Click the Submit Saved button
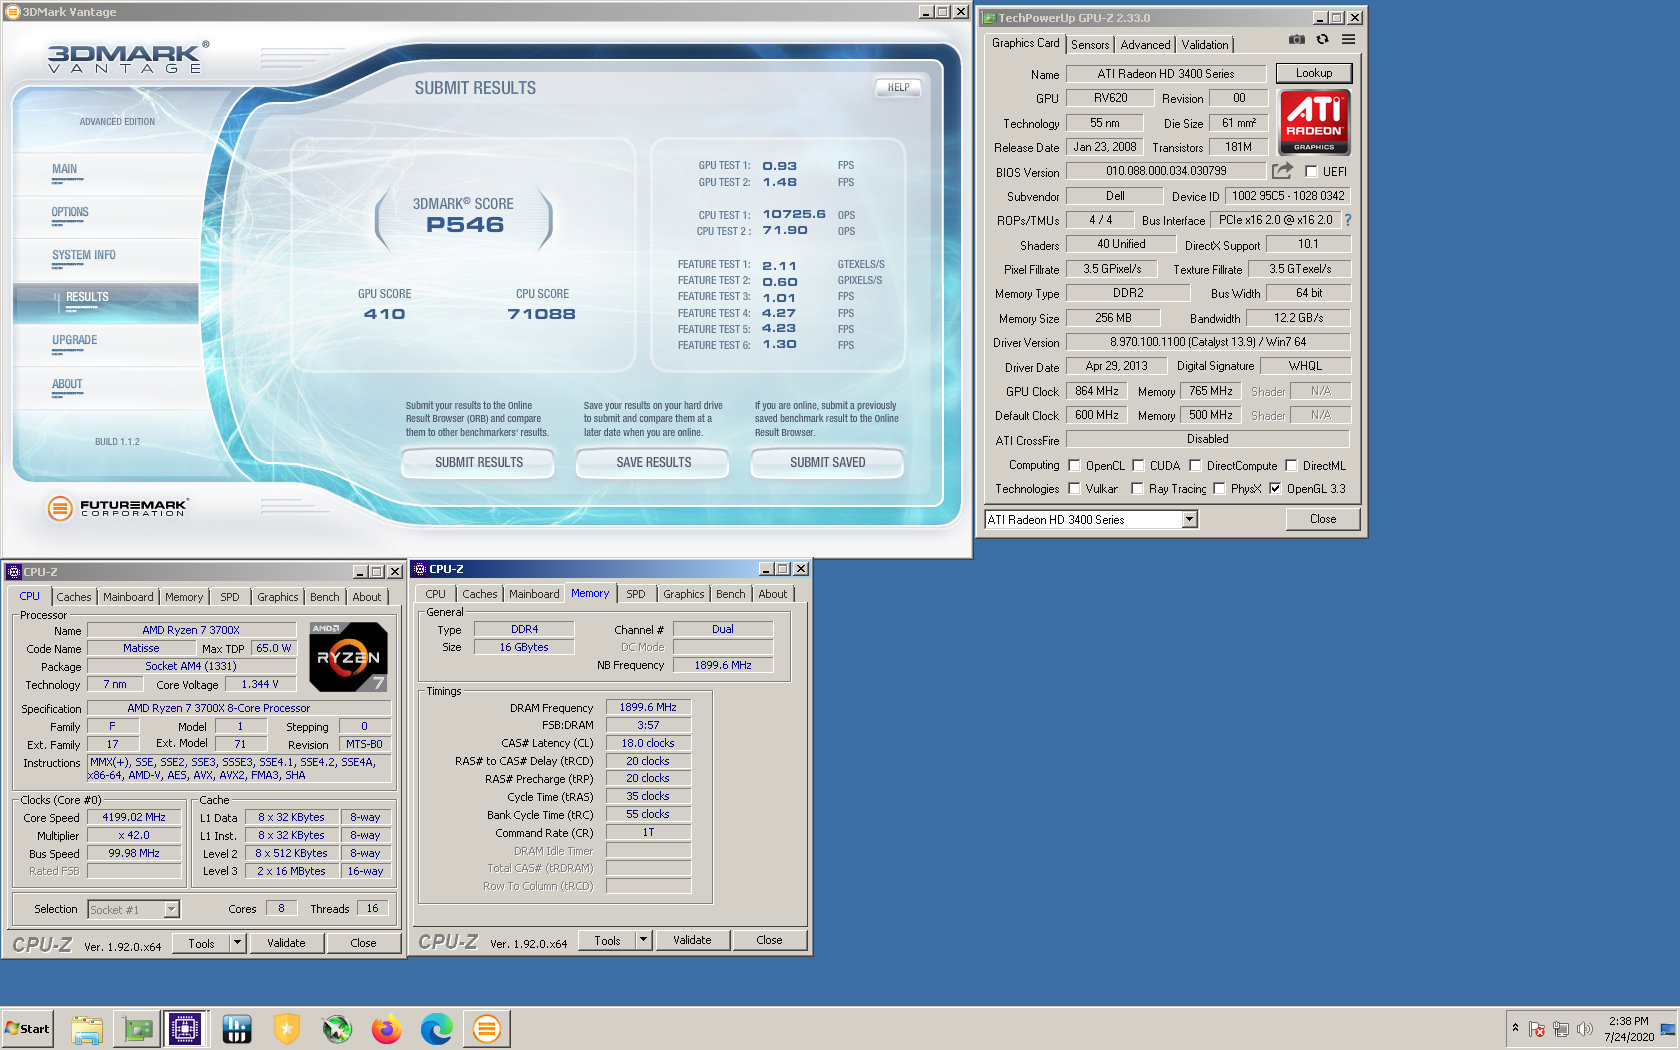Viewport: 1680px width, 1050px height. [827, 463]
